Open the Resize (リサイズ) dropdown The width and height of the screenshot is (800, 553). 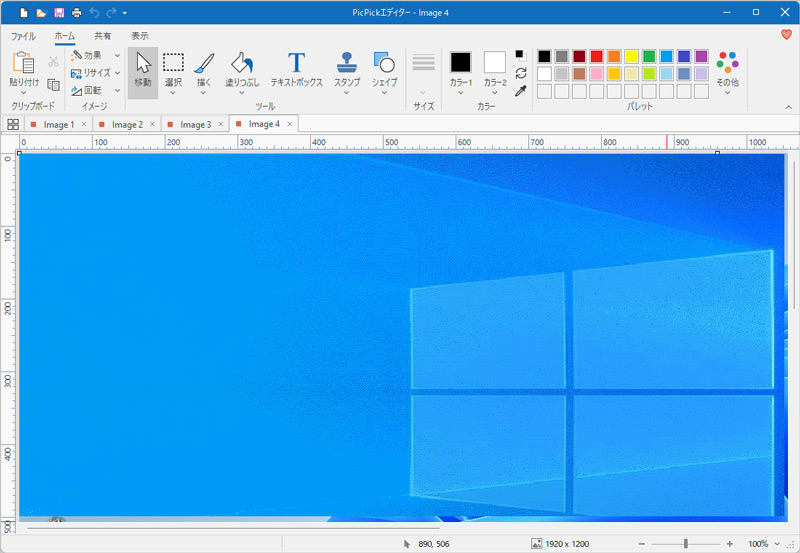click(x=96, y=73)
